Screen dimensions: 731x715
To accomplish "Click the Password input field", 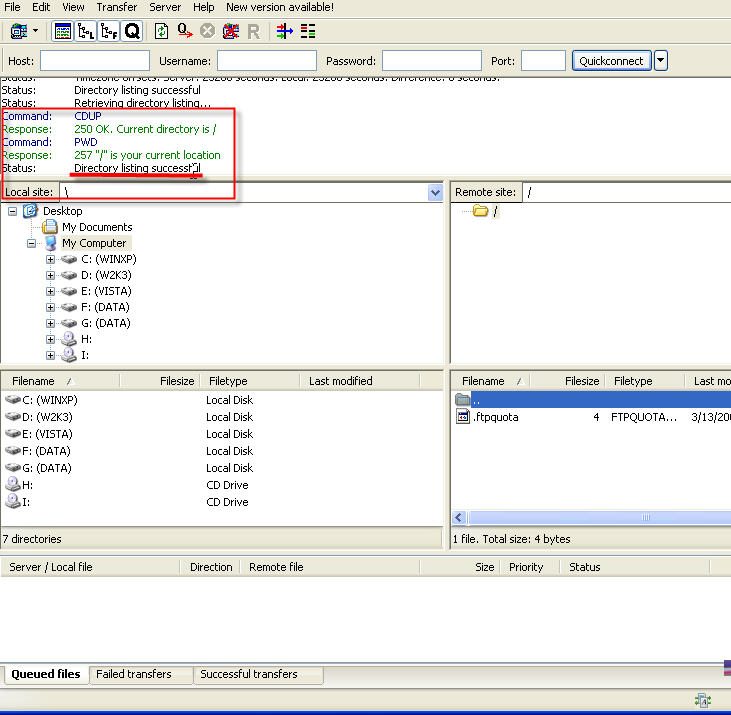I will 432,61.
